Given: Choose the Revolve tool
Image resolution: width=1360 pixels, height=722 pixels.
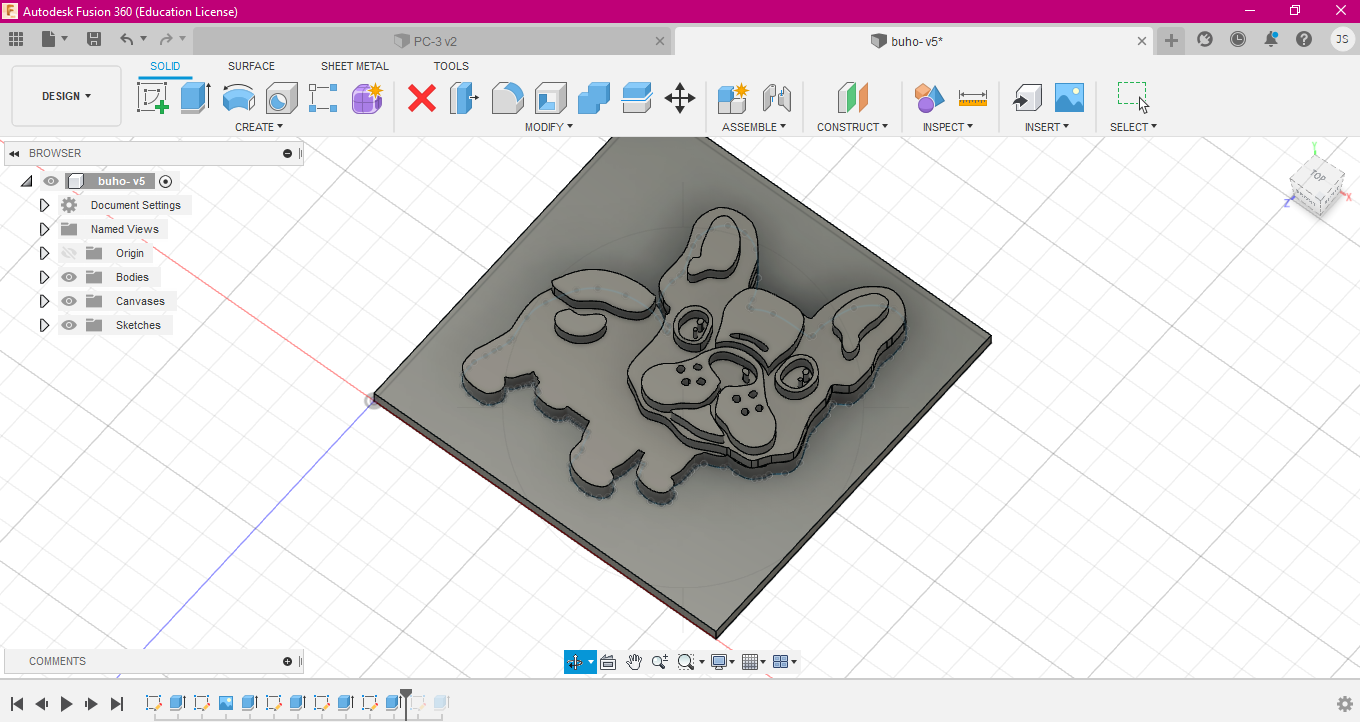Looking at the screenshot, I should 238,98.
